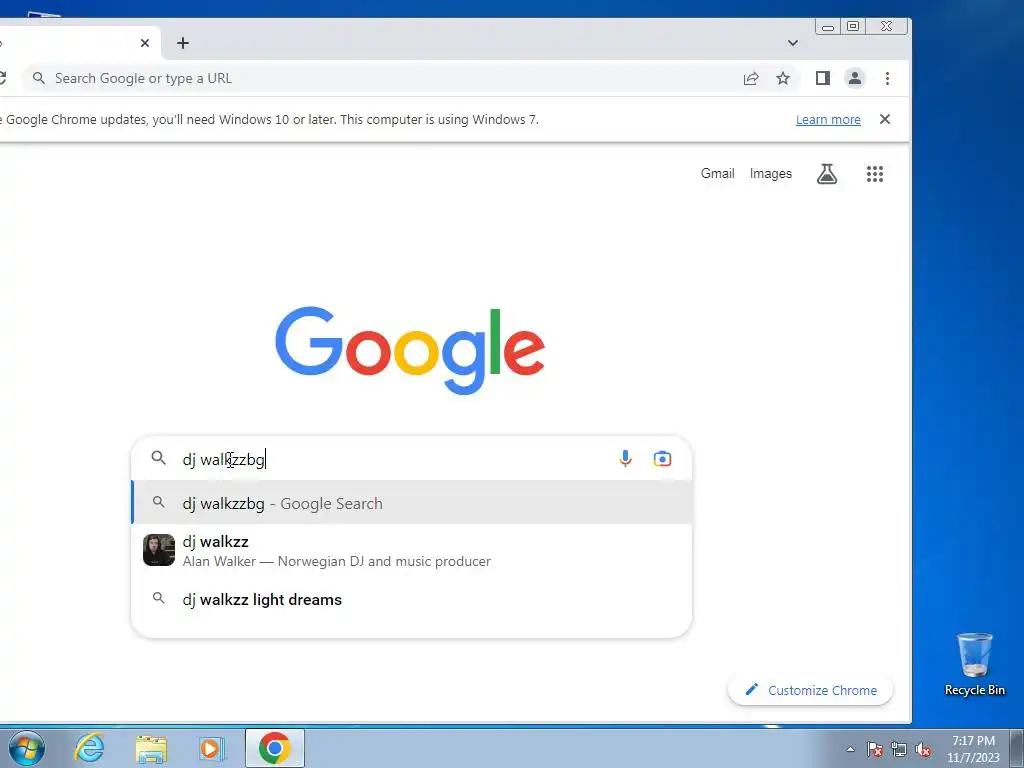
Task: Search by image with camera icon
Action: pyautogui.click(x=662, y=458)
